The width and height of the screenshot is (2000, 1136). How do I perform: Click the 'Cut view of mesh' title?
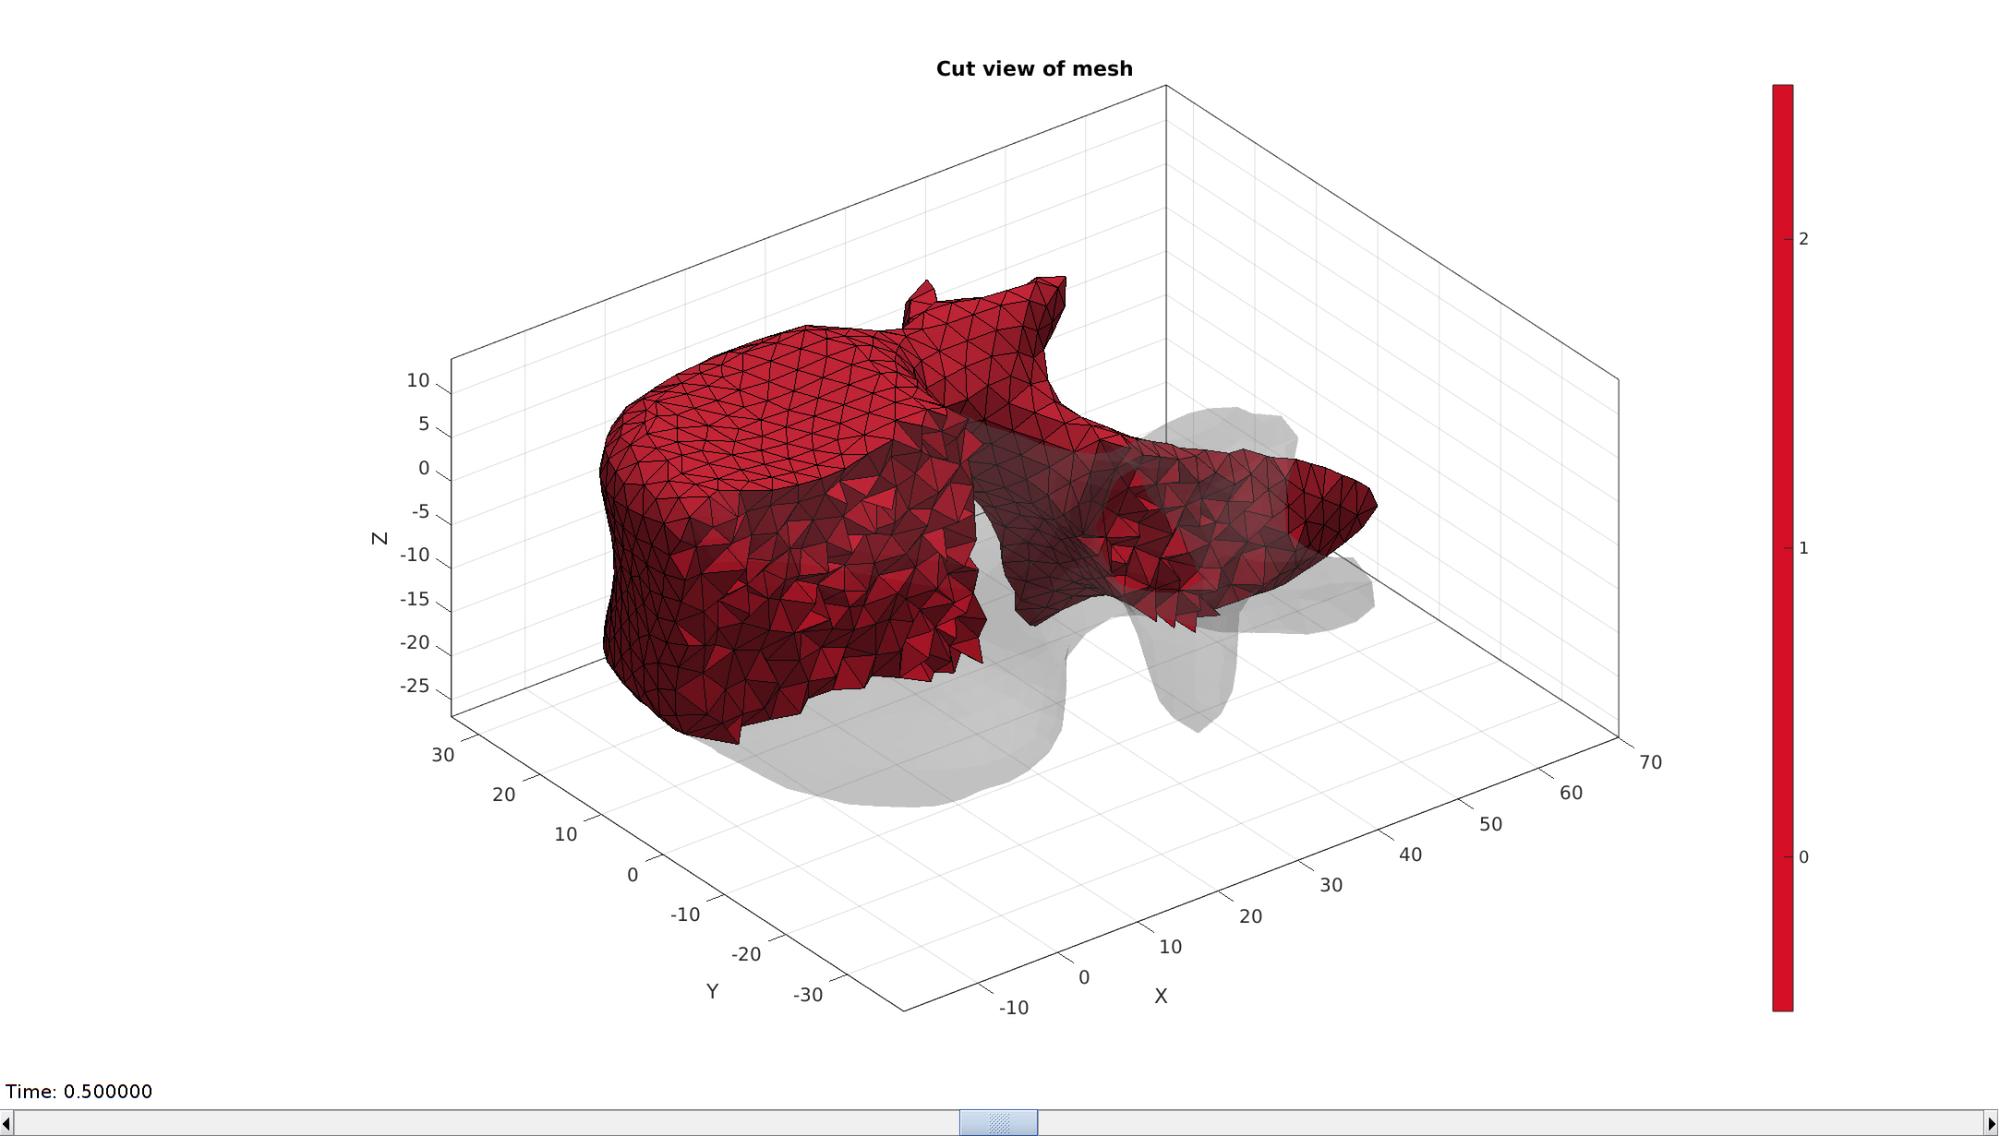click(x=1034, y=69)
